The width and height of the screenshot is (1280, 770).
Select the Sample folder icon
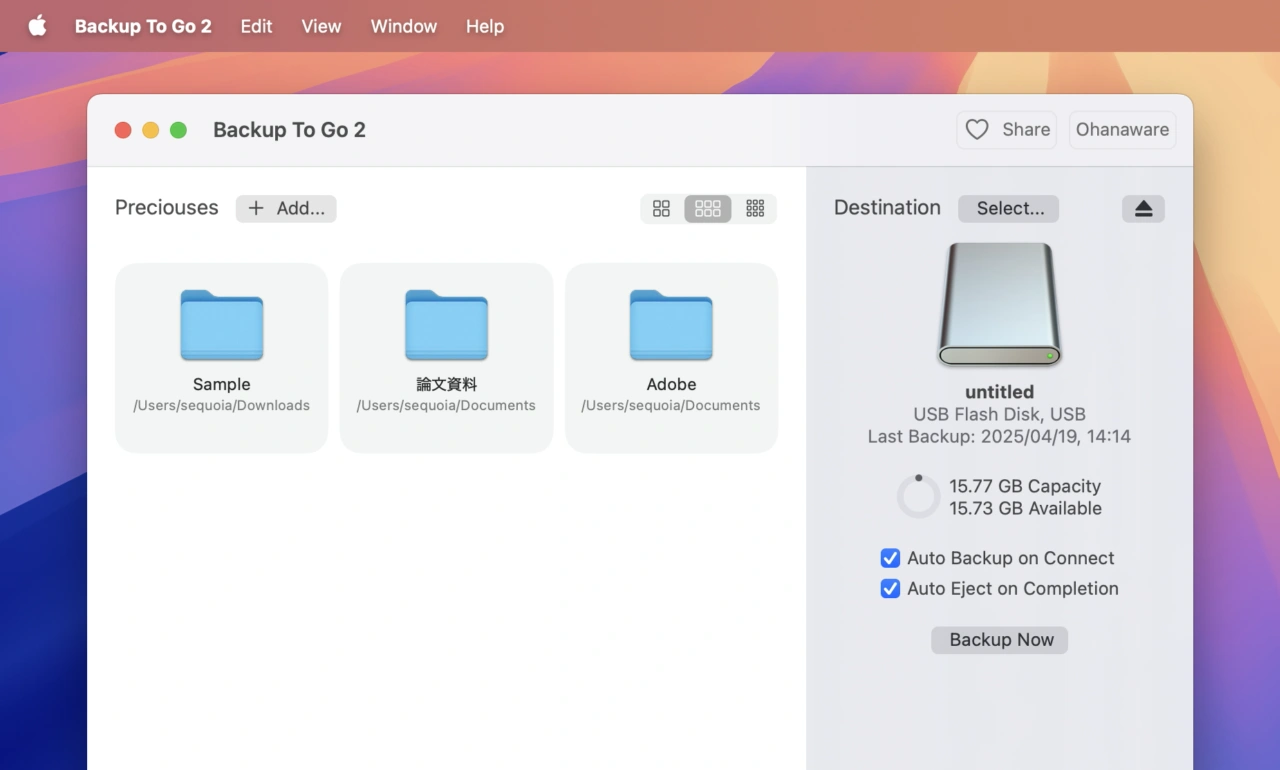pos(221,325)
